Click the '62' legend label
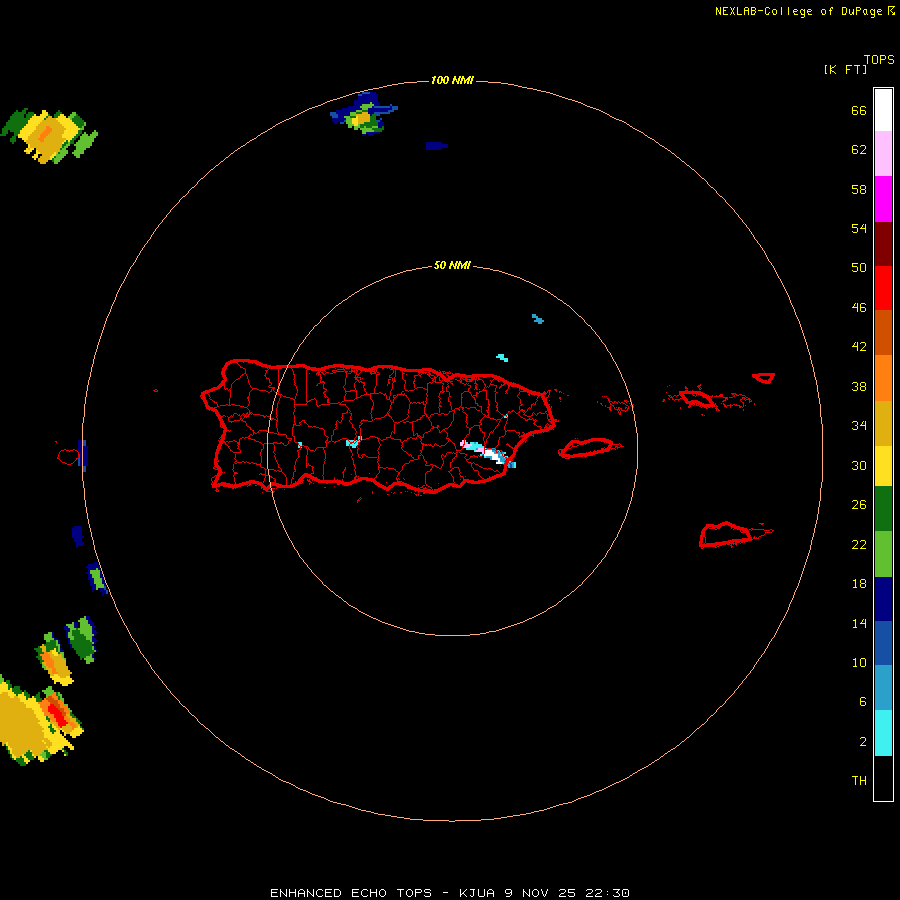 click(859, 150)
